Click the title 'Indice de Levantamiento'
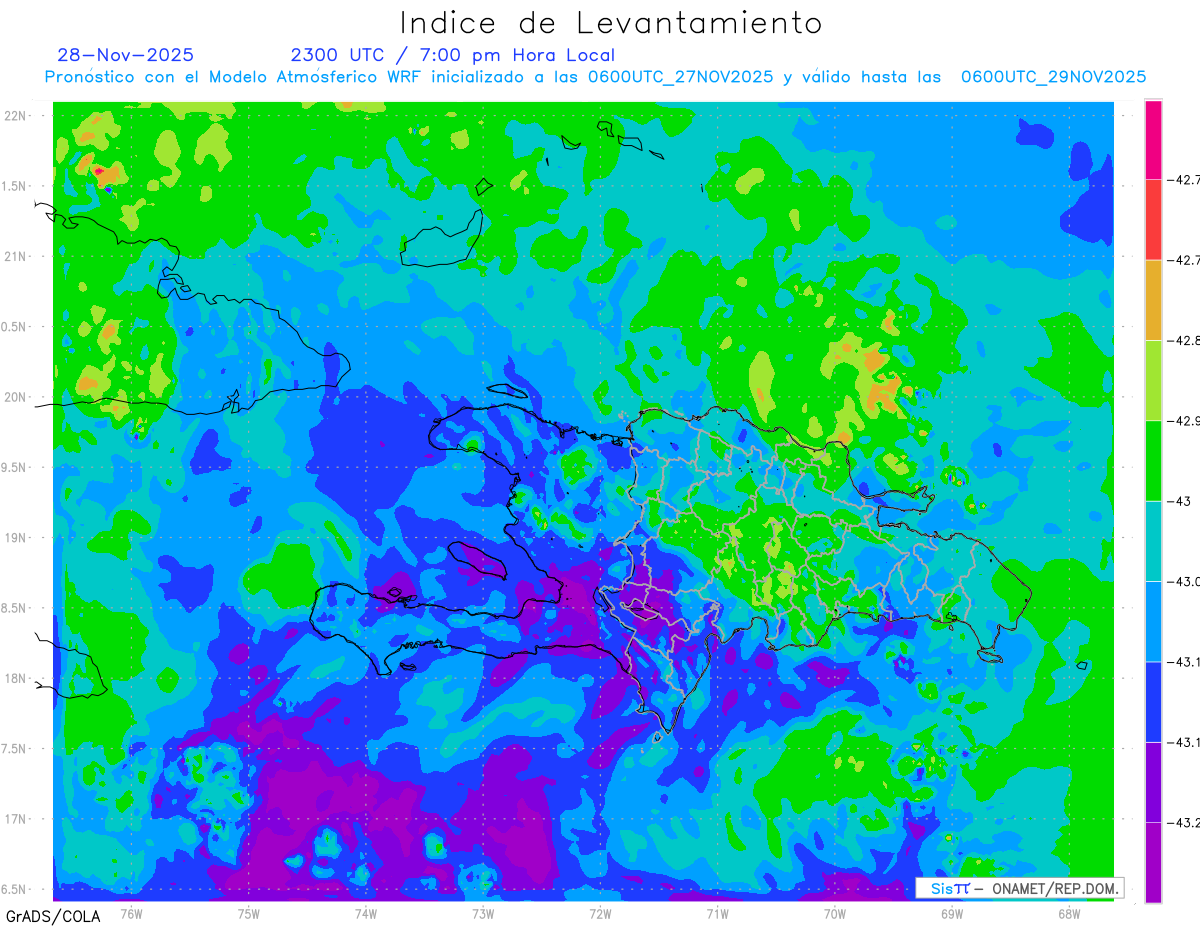 click(611, 22)
